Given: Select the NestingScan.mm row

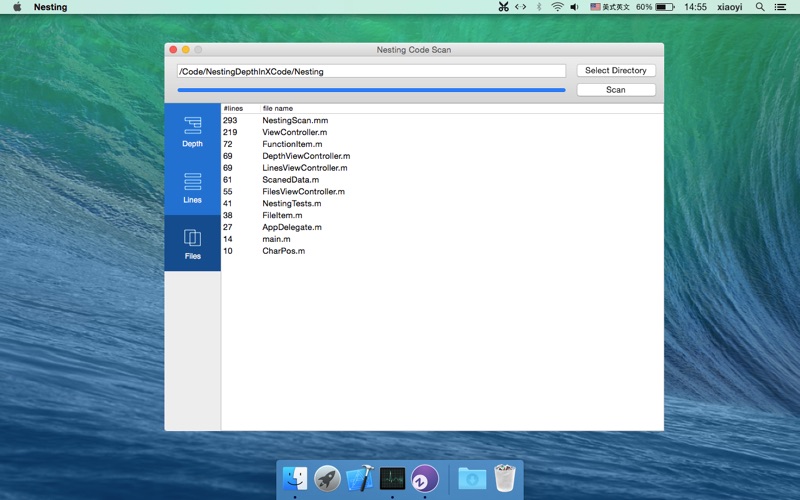Looking at the screenshot, I should [442, 120].
